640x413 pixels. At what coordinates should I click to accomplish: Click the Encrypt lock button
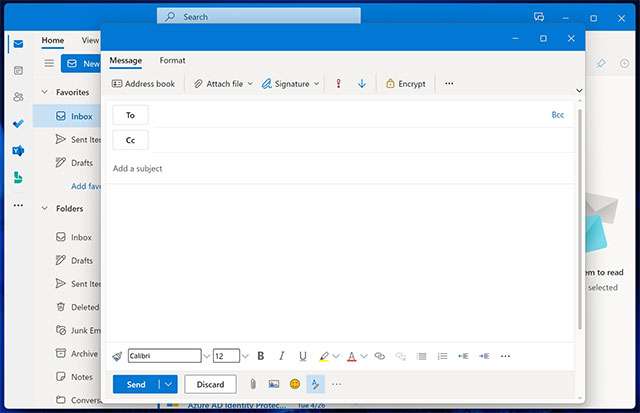click(406, 84)
